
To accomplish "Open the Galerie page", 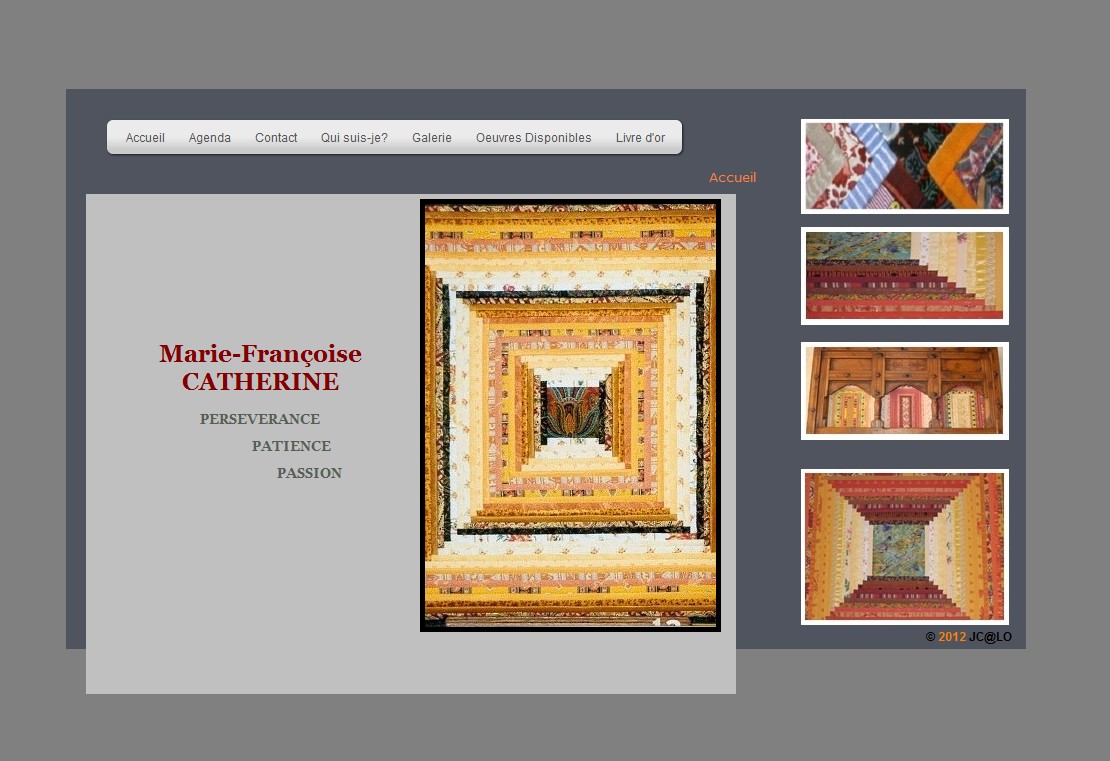I will pos(432,137).
